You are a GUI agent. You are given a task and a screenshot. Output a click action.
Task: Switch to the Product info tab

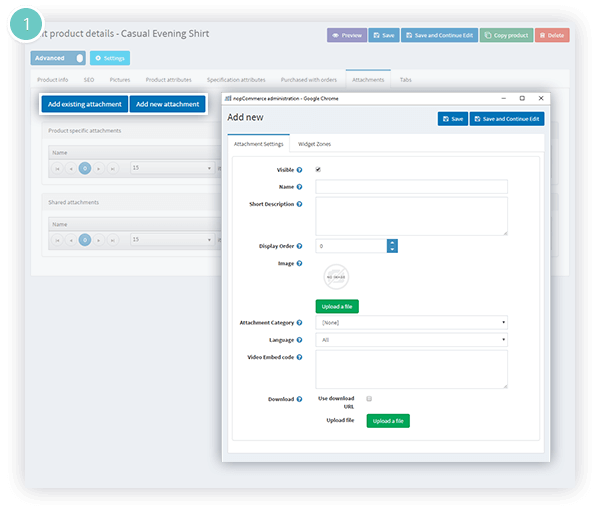pyautogui.click(x=53, y=80)
